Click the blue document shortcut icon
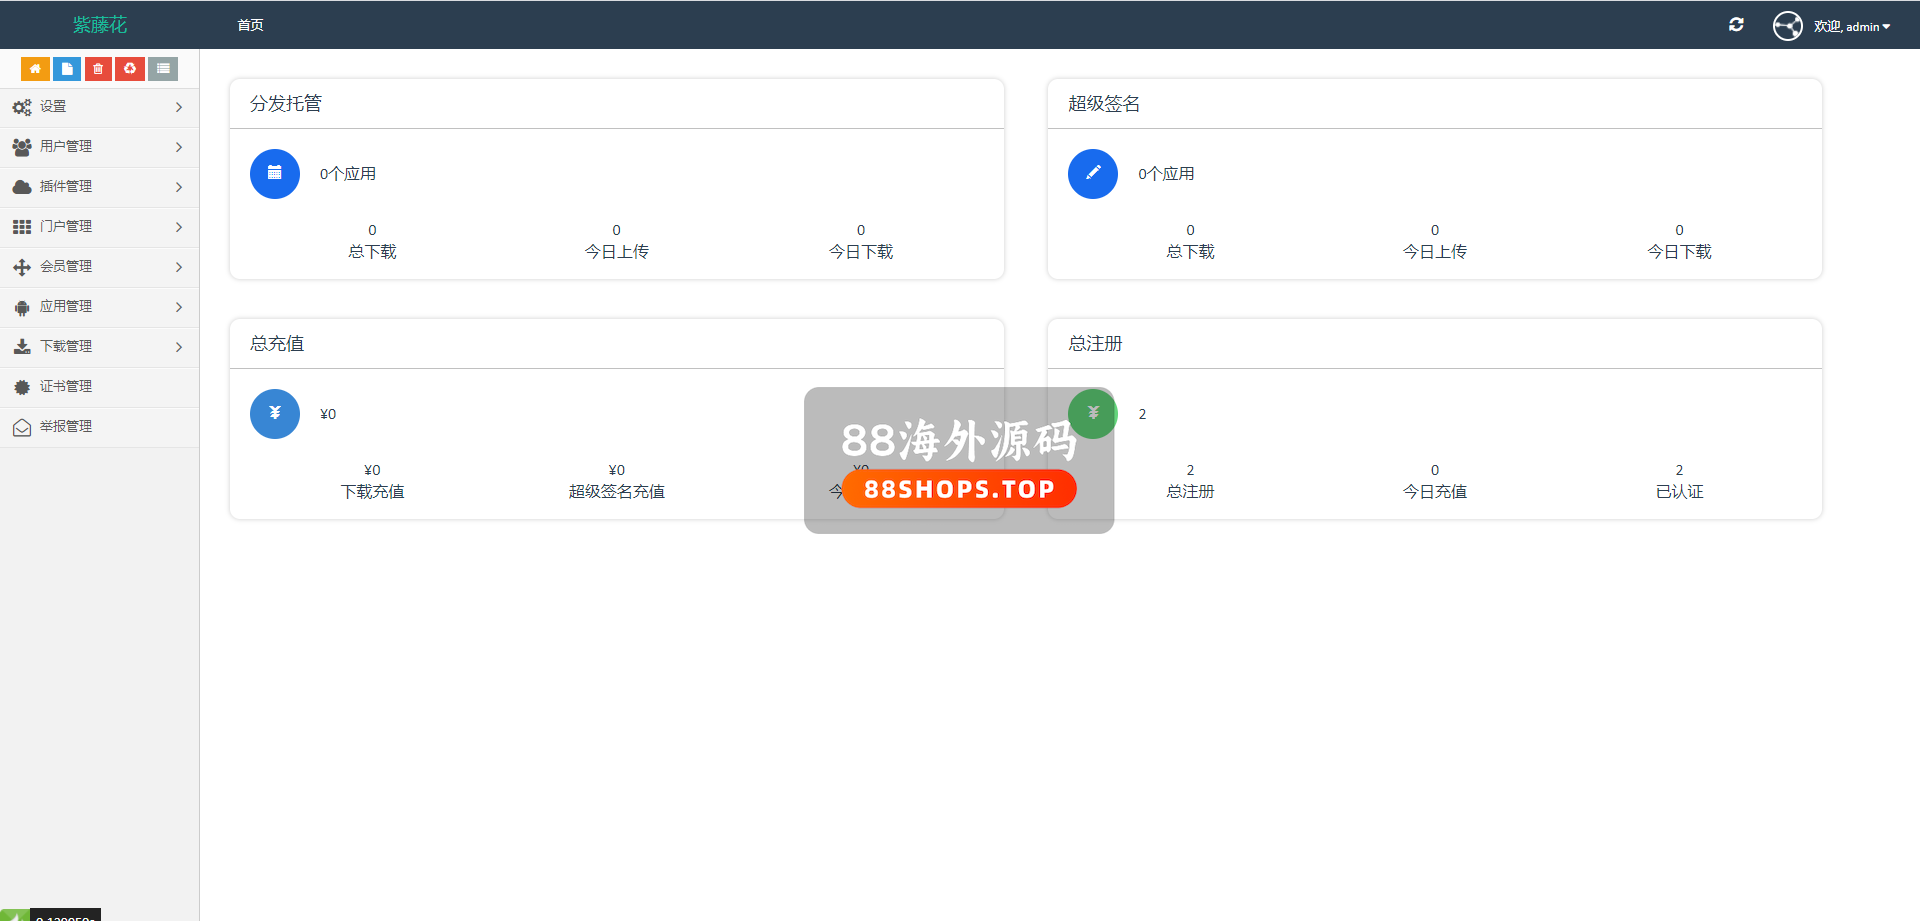 [x=67, y=69]
